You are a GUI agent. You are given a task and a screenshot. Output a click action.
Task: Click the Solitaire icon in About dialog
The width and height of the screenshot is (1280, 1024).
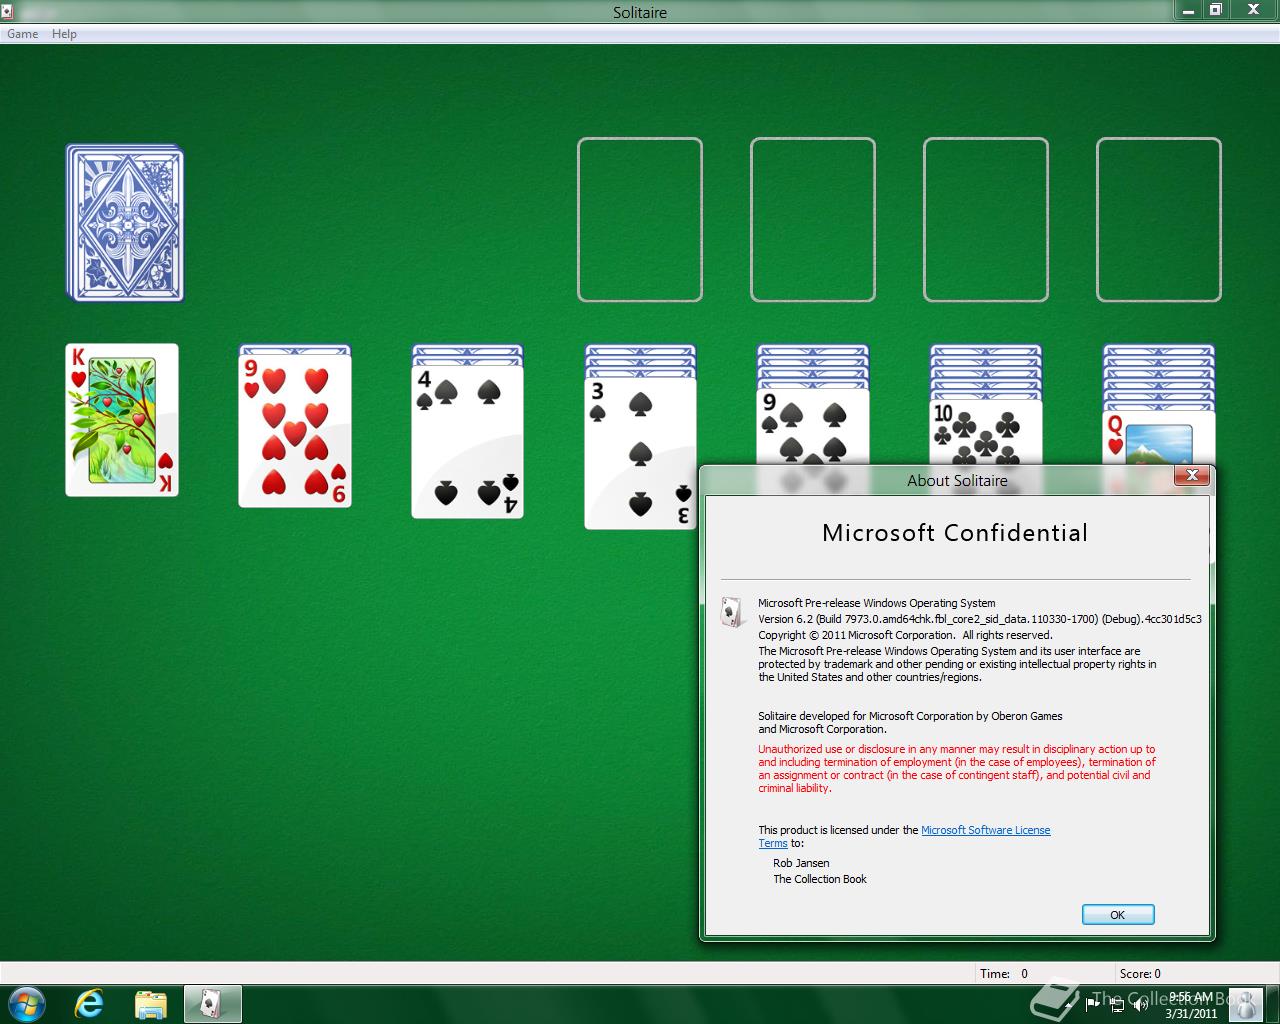[732, 611]
